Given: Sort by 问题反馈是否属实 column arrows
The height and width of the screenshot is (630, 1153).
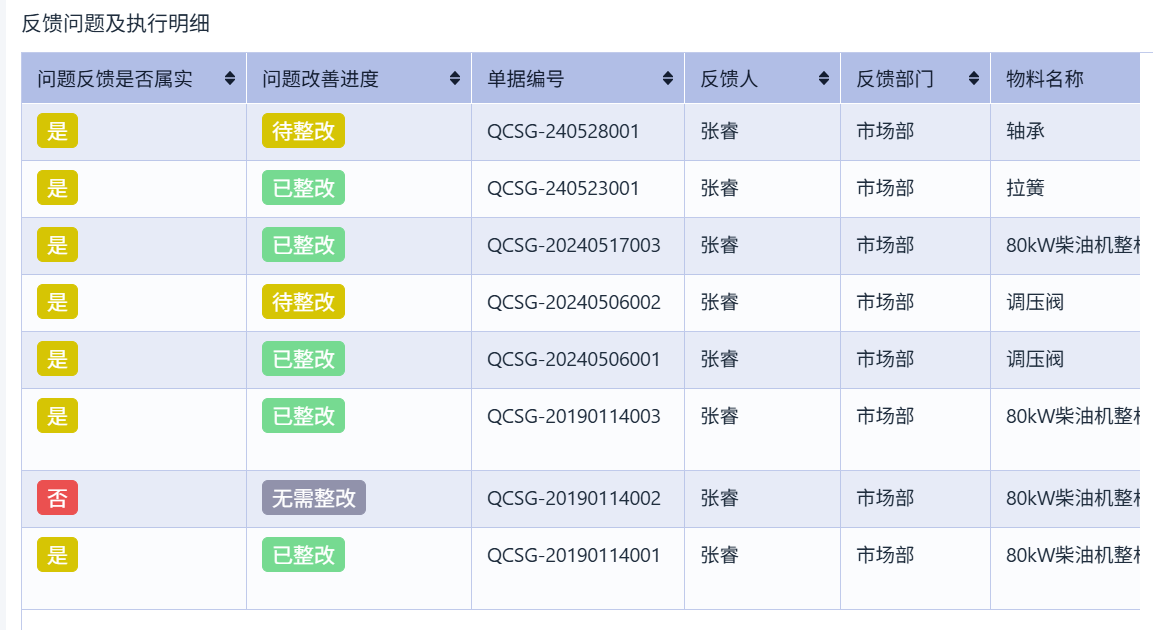Looking at the screenshot, I should [x=230, y=79].
